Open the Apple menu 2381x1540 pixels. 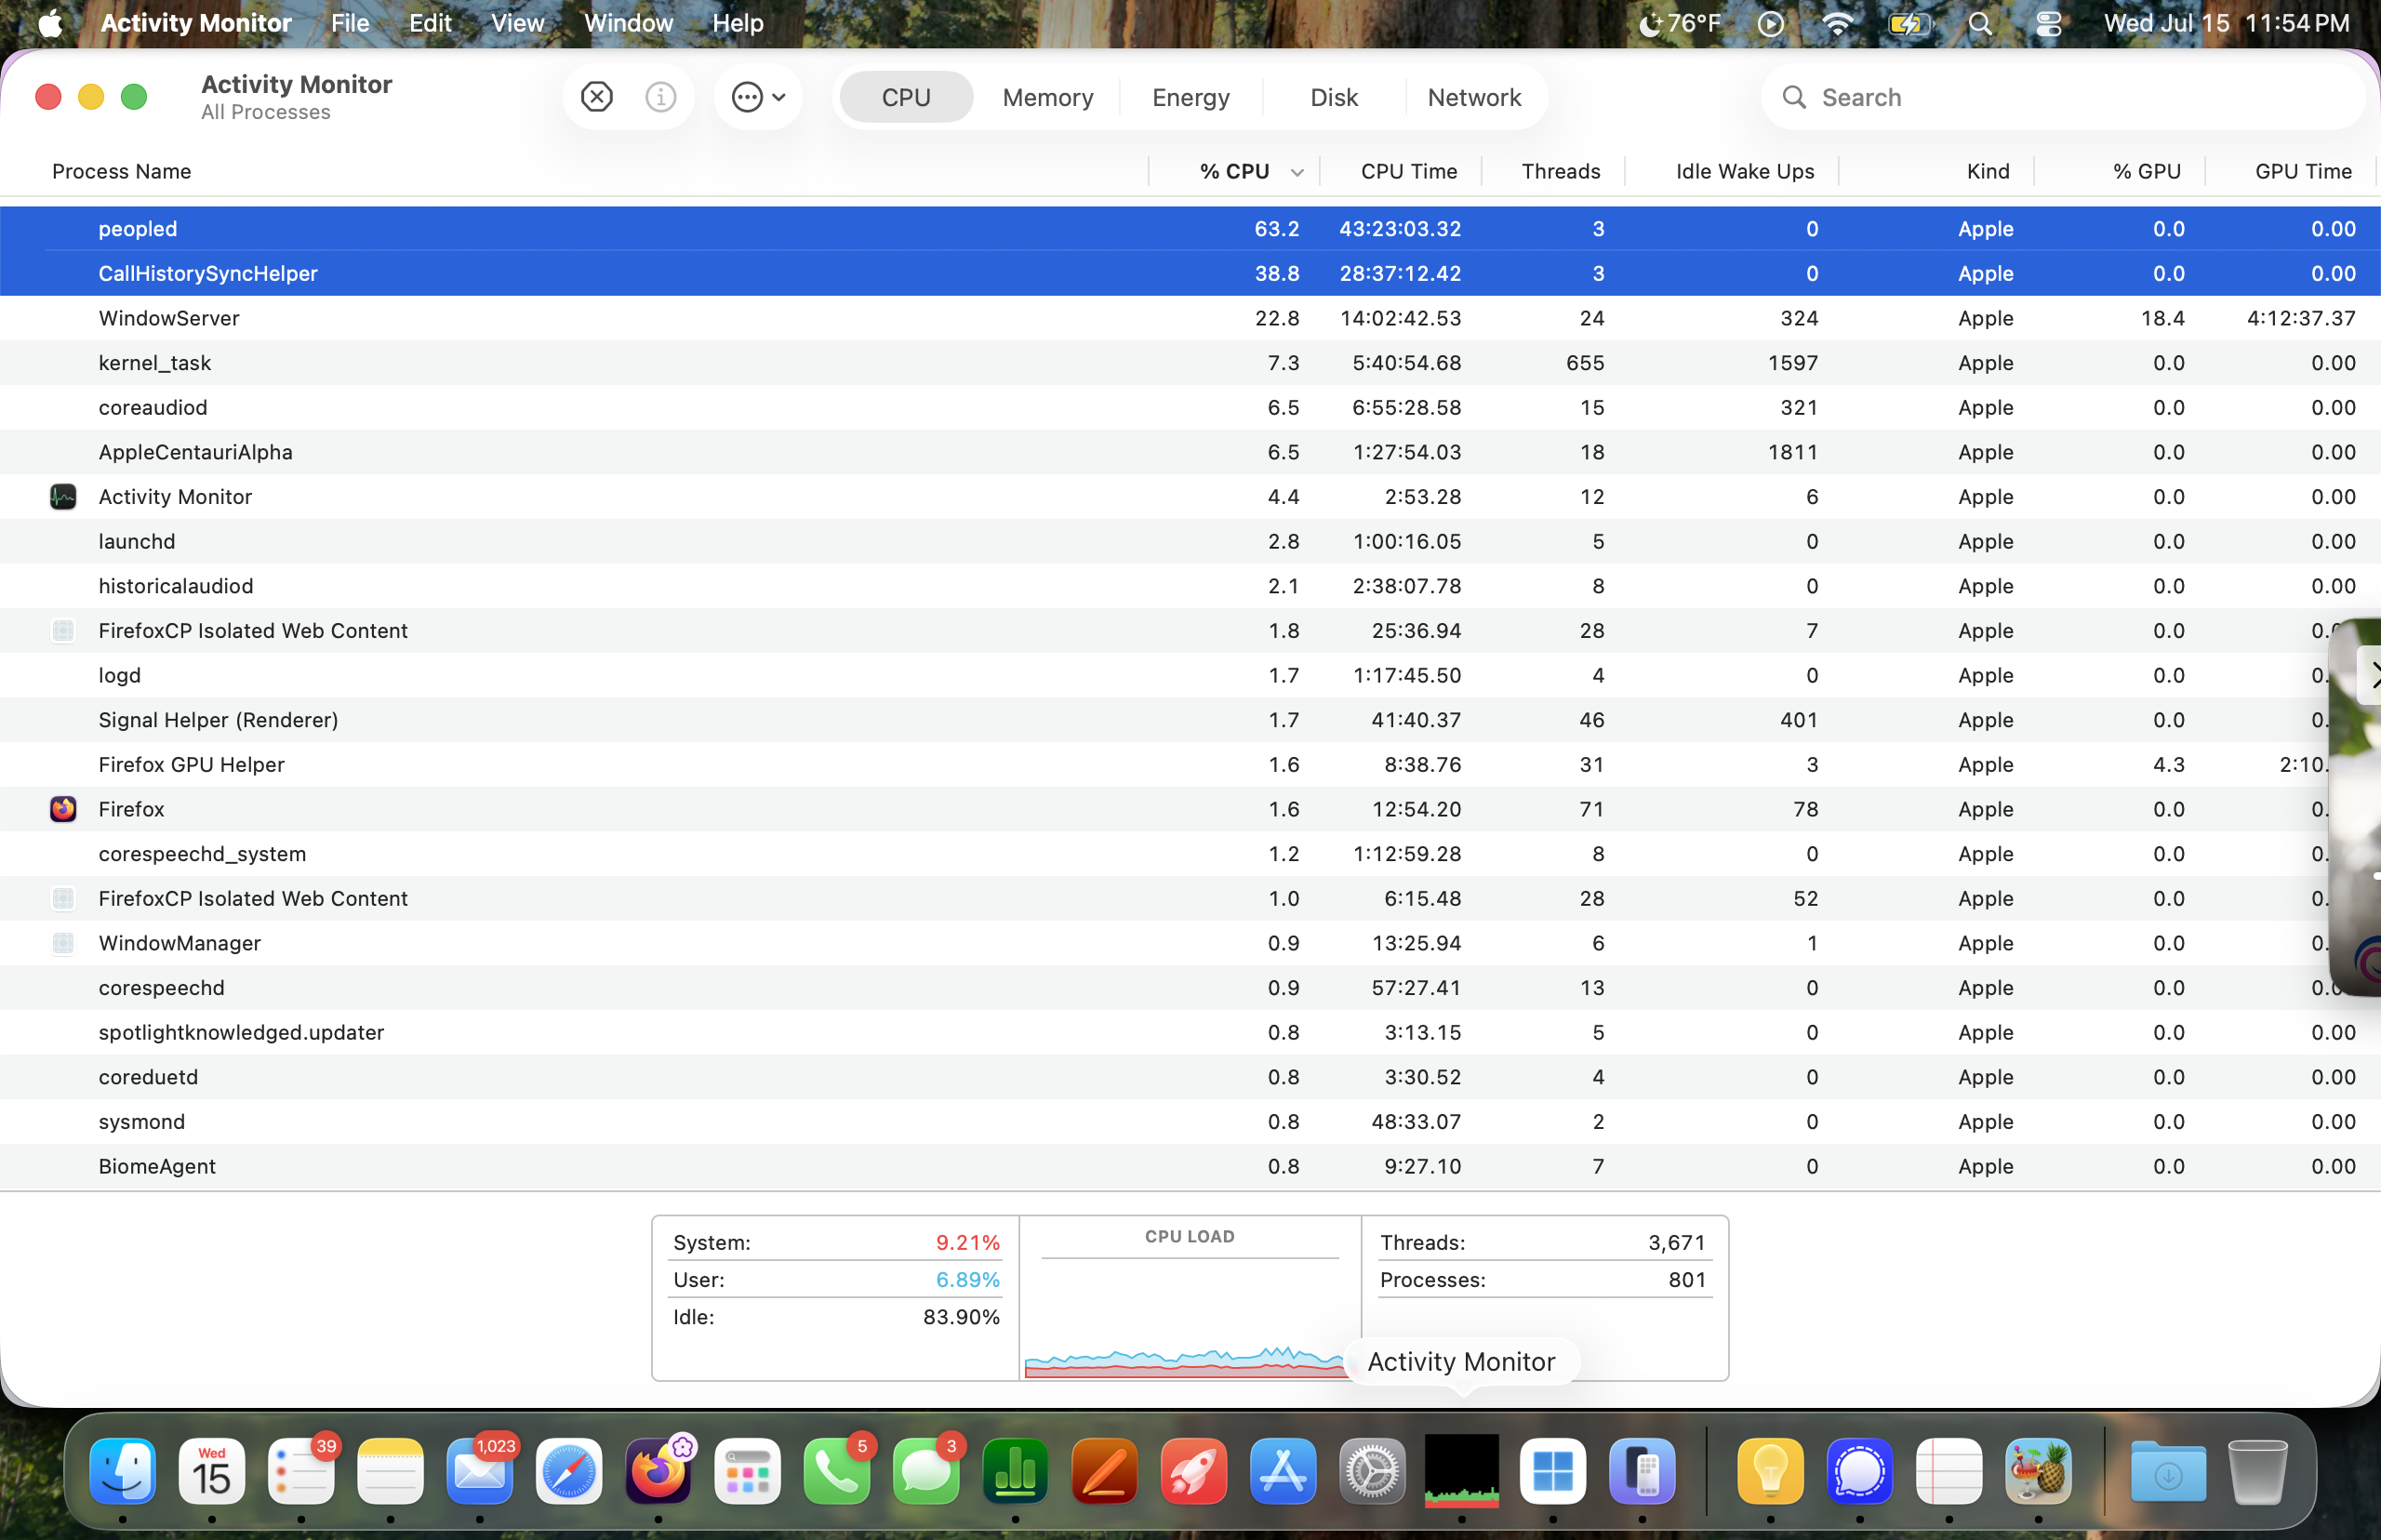coord(50,23)
